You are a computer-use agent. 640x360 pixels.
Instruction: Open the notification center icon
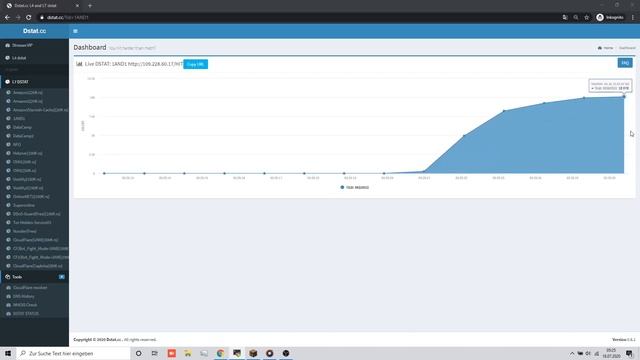click(x=629, y=353)
